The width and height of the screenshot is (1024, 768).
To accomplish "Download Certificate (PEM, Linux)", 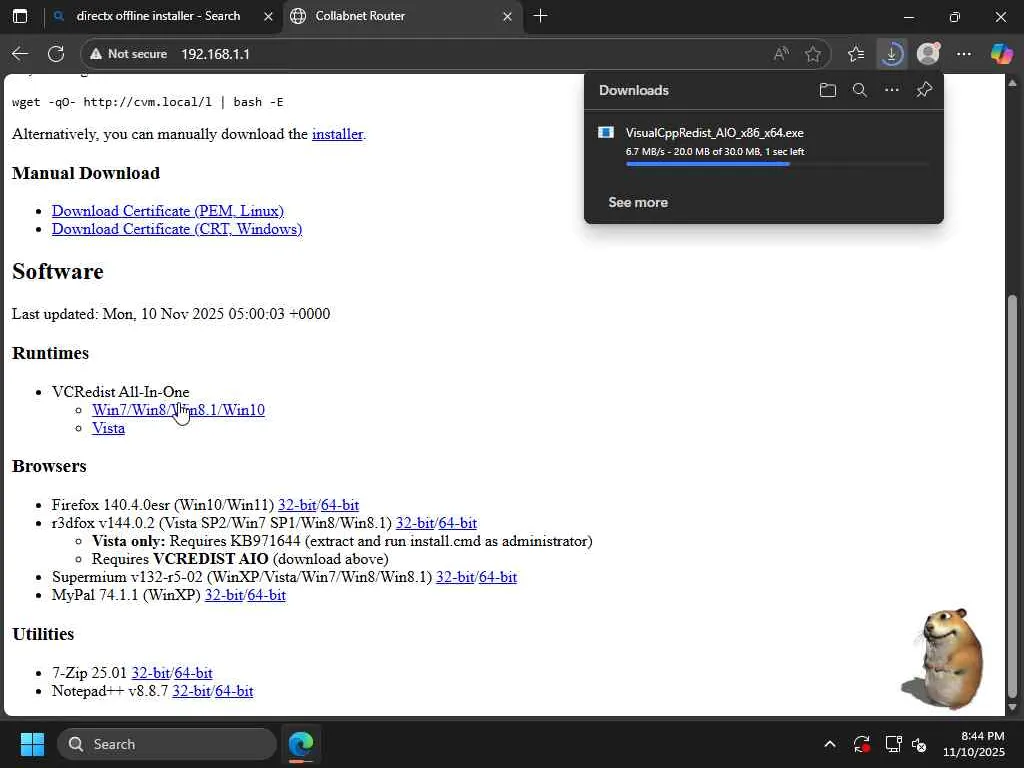I will (x=168, y=211).
